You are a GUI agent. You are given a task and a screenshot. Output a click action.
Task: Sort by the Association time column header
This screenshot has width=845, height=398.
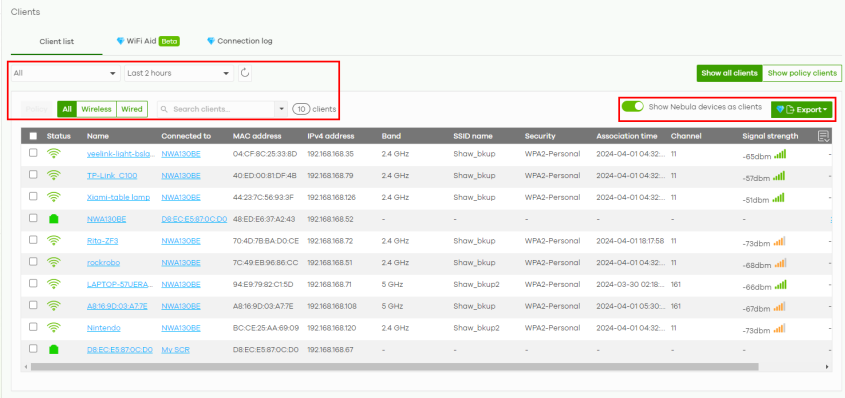coord(627,136)
